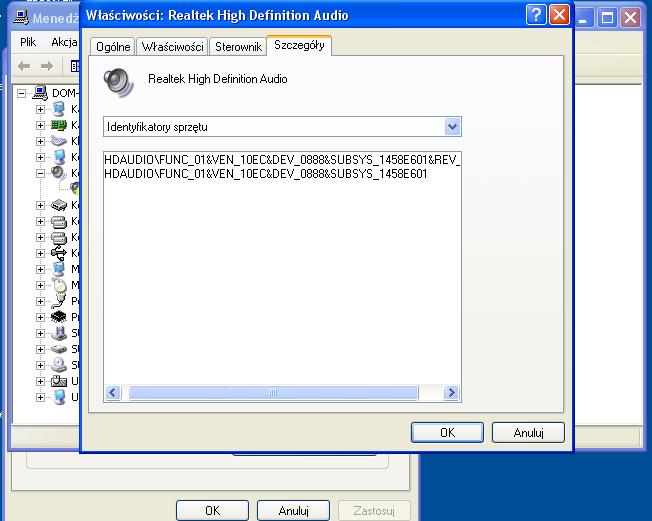This screenshot has width=652, height=521.
Task: Collapse the DOM- root node
Action: [21, 94]
